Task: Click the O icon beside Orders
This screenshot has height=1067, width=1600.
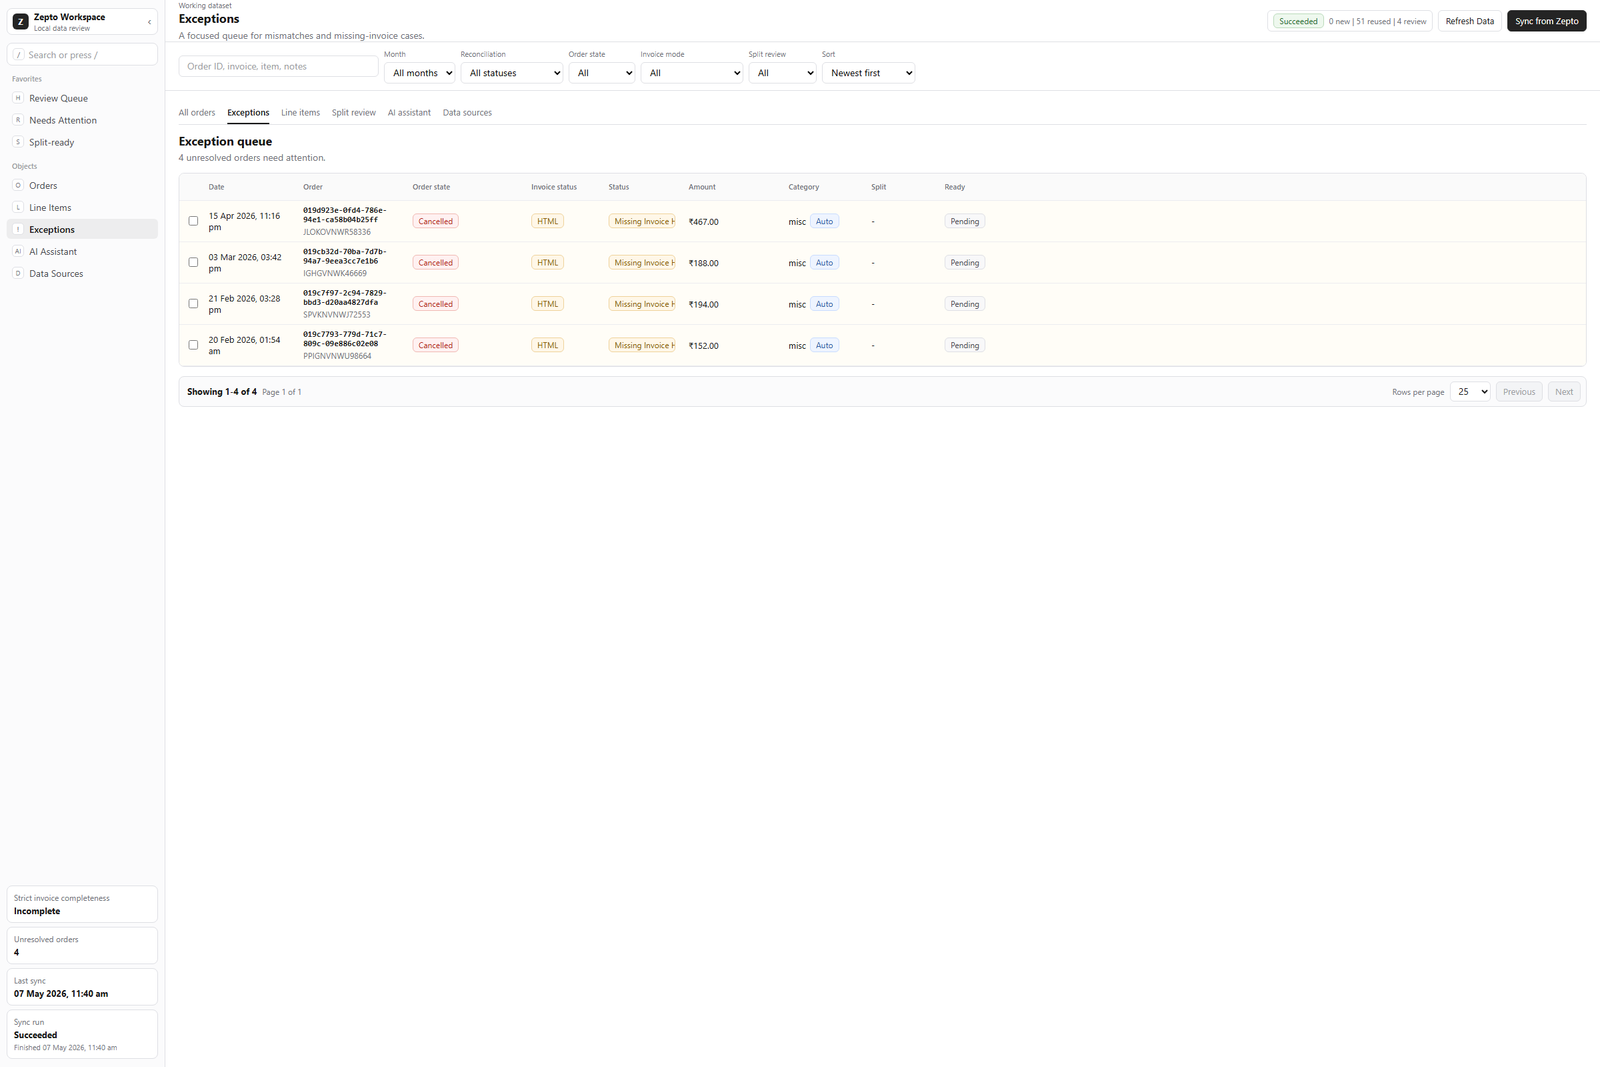Action: point(18,185)
